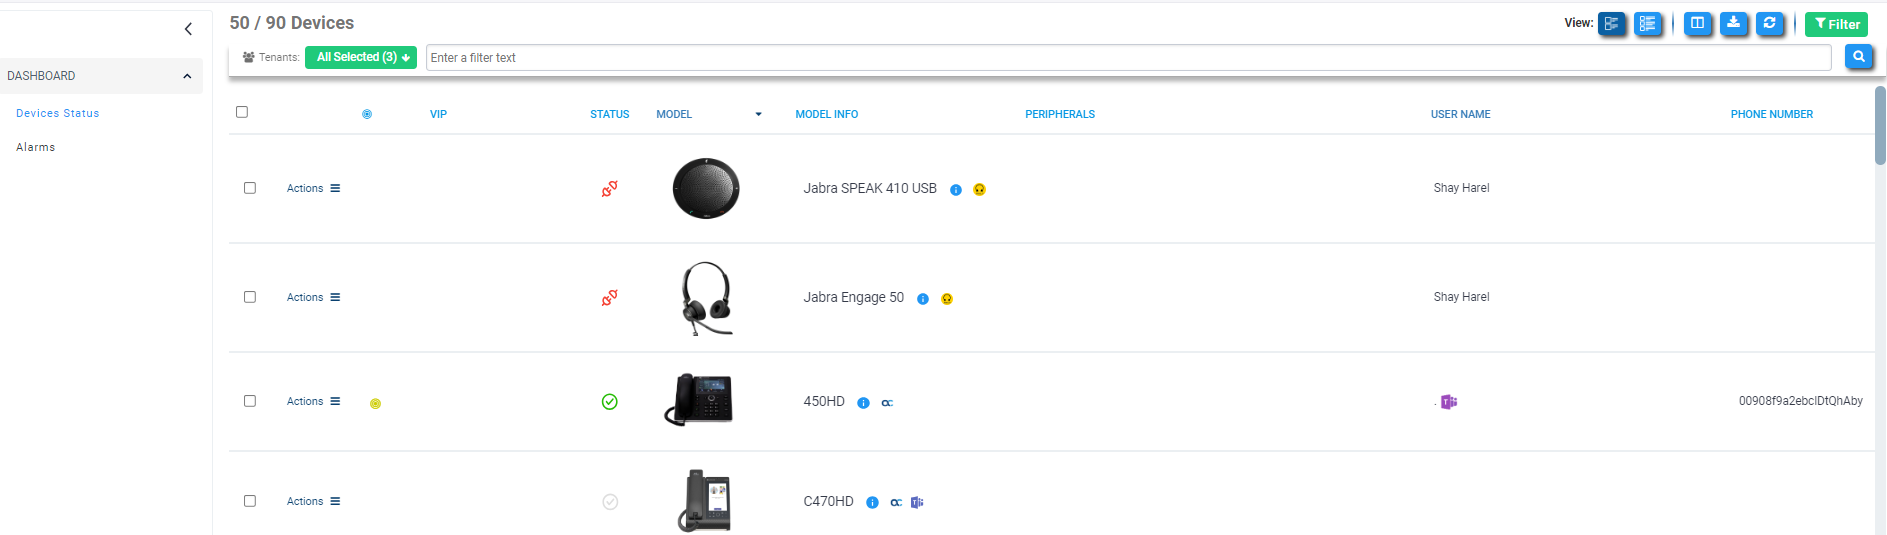The image size is (1887, 535).
Task: Click the C470HD phone thumbnail
Action: 705,501
